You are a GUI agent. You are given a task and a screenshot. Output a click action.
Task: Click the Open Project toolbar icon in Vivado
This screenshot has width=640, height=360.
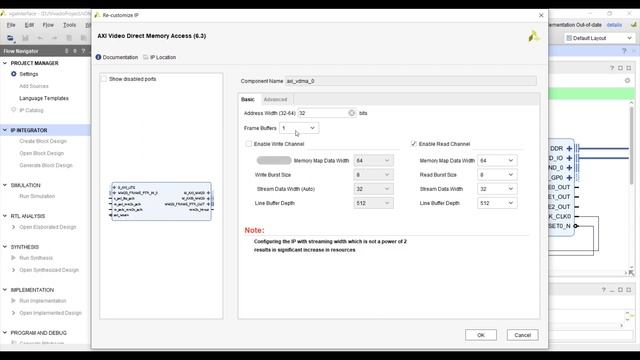11,38
